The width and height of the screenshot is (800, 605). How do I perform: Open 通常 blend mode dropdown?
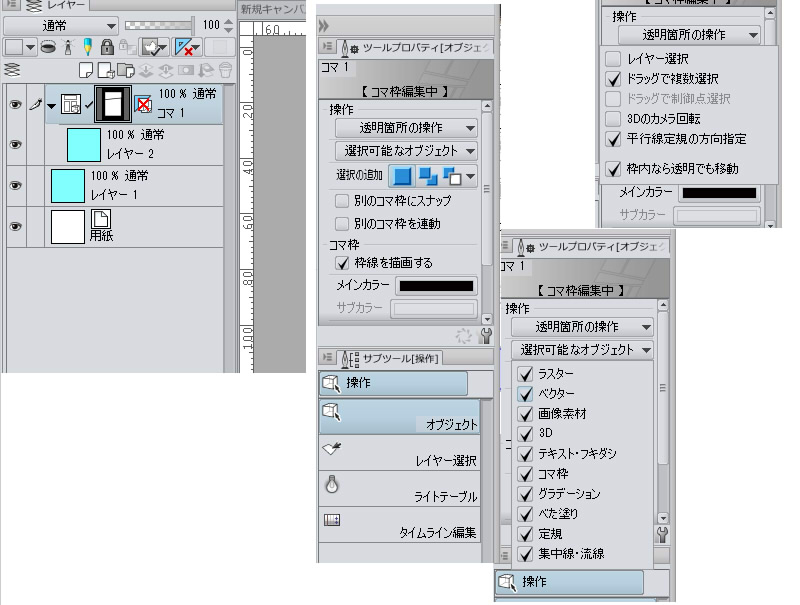61,26
